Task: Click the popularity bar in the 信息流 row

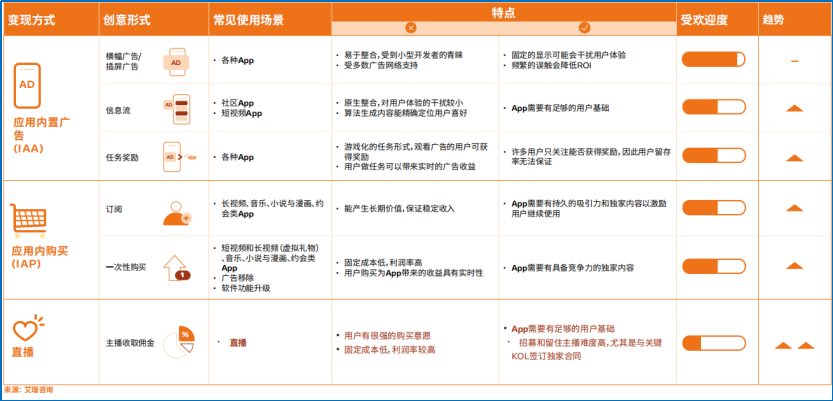Action: (714, 108)
